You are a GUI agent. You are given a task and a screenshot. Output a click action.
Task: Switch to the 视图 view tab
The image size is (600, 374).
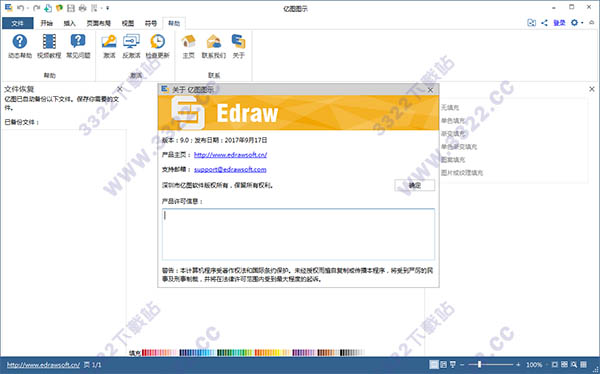click(128, 23)
